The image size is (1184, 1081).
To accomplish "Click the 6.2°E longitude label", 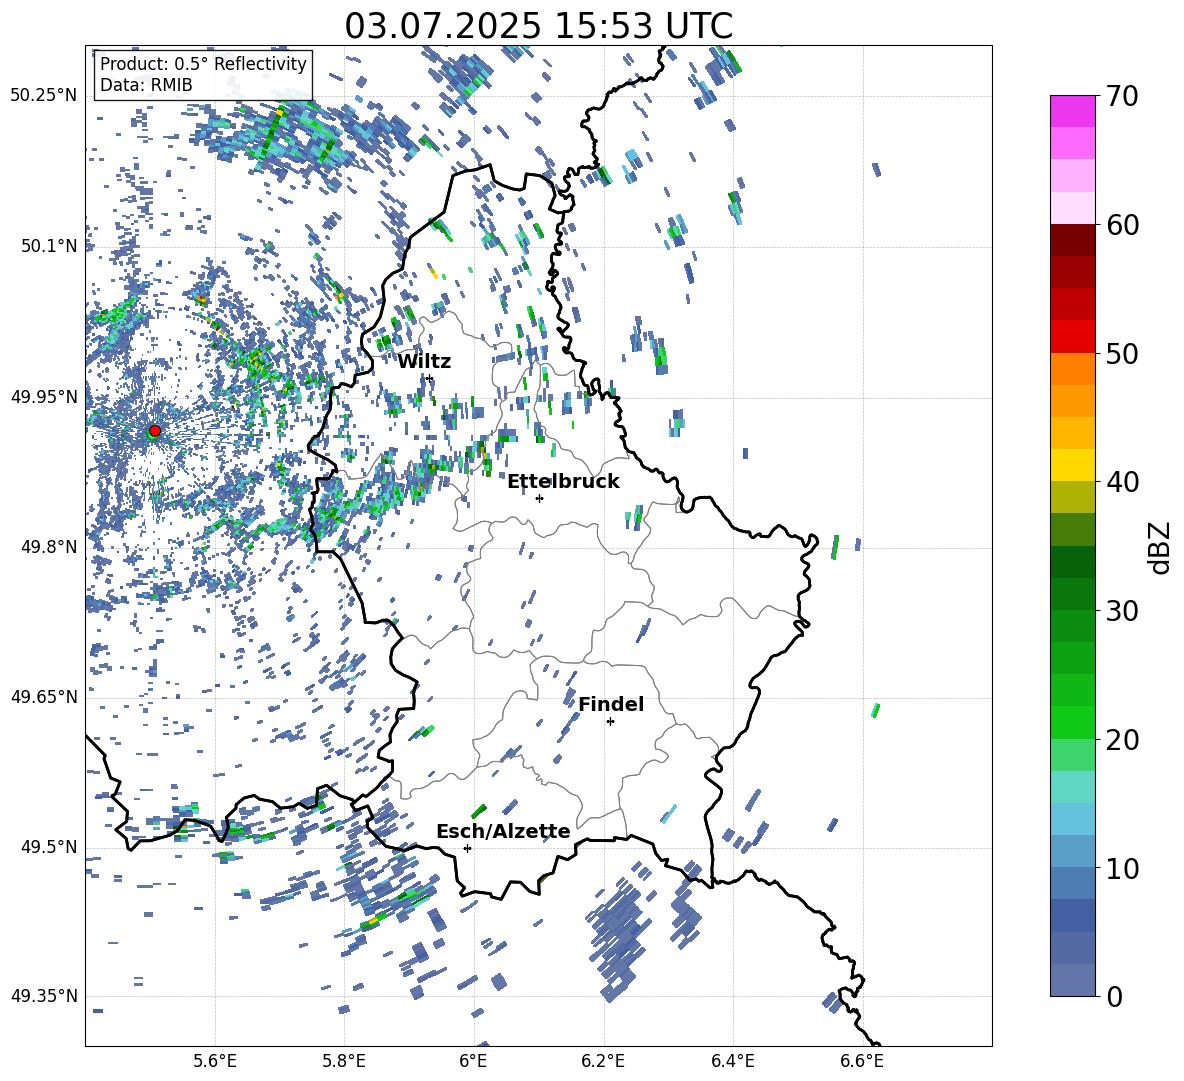I will [x=603, y=1061].
